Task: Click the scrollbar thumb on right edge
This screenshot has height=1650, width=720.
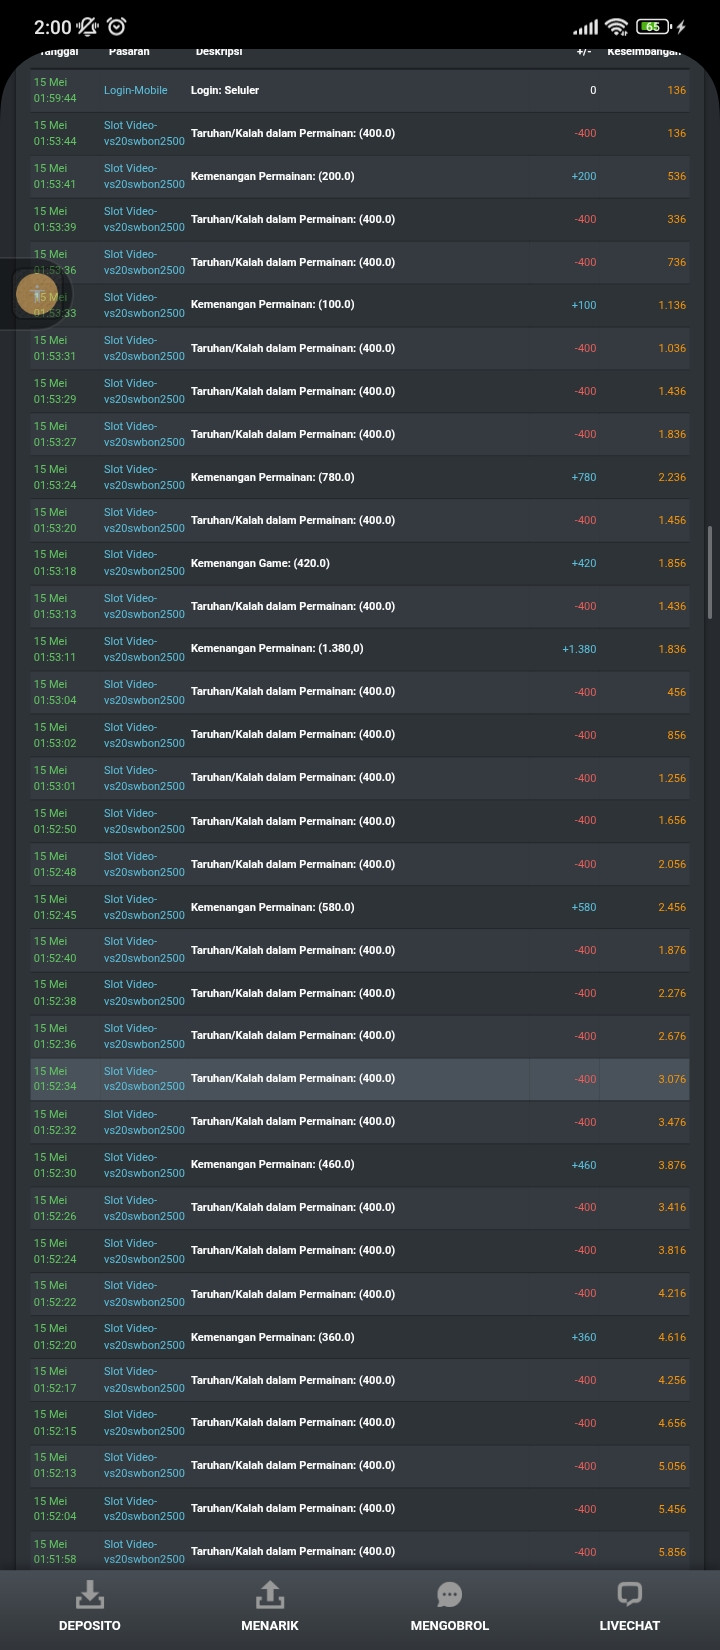Action: [711, 571]
